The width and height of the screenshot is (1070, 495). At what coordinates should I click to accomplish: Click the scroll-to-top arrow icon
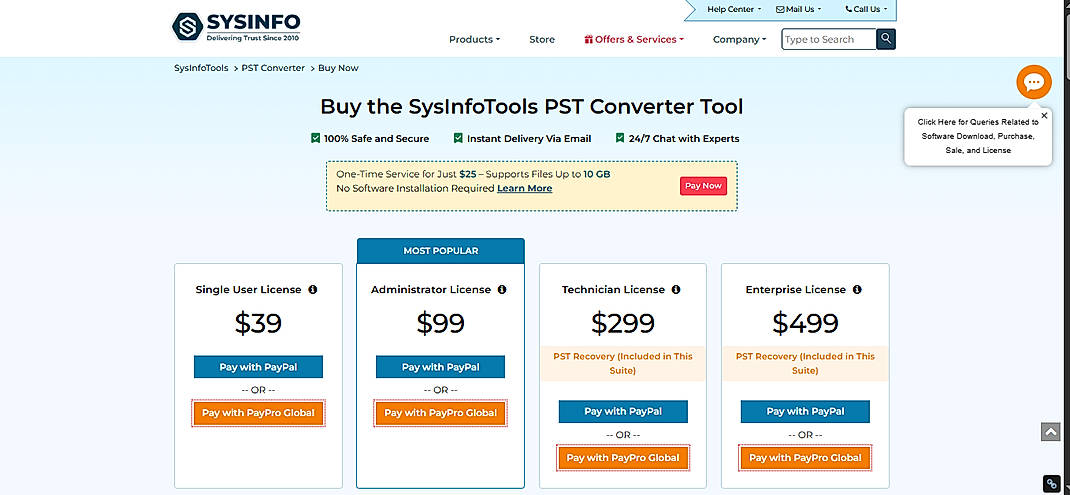pos(1050,432)
